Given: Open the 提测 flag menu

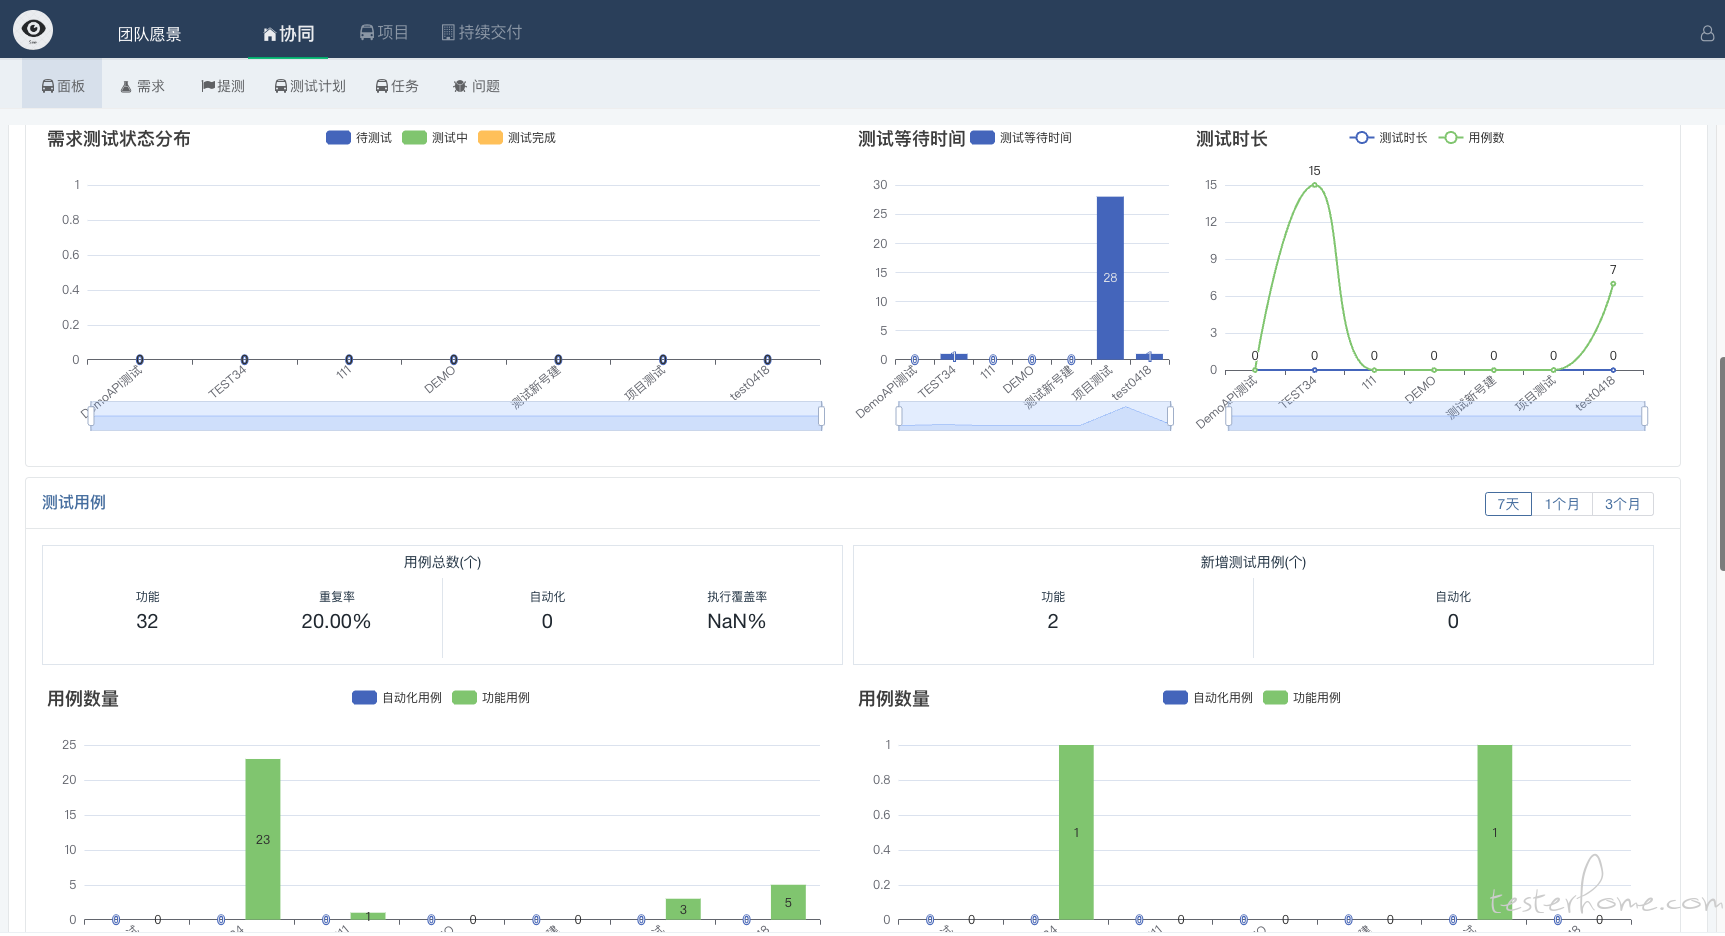Looking at the screenshot, I should (222, 86).
